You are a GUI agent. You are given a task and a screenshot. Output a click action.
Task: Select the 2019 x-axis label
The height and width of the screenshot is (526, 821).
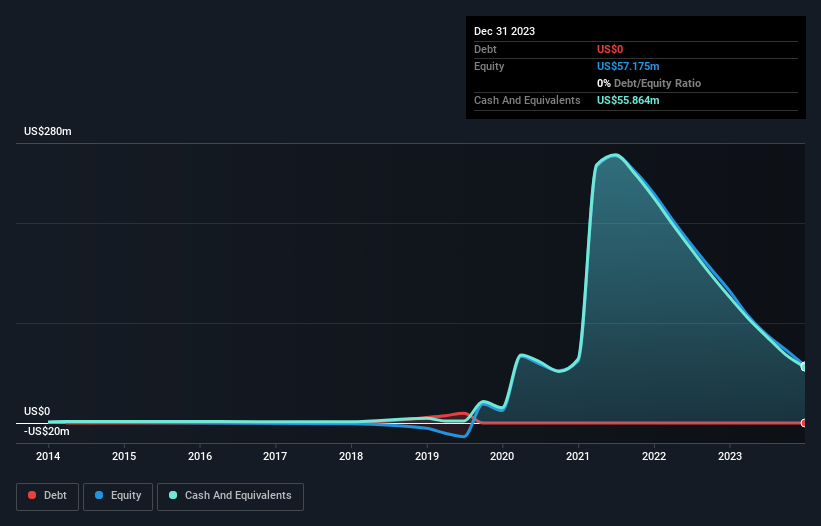427,456
